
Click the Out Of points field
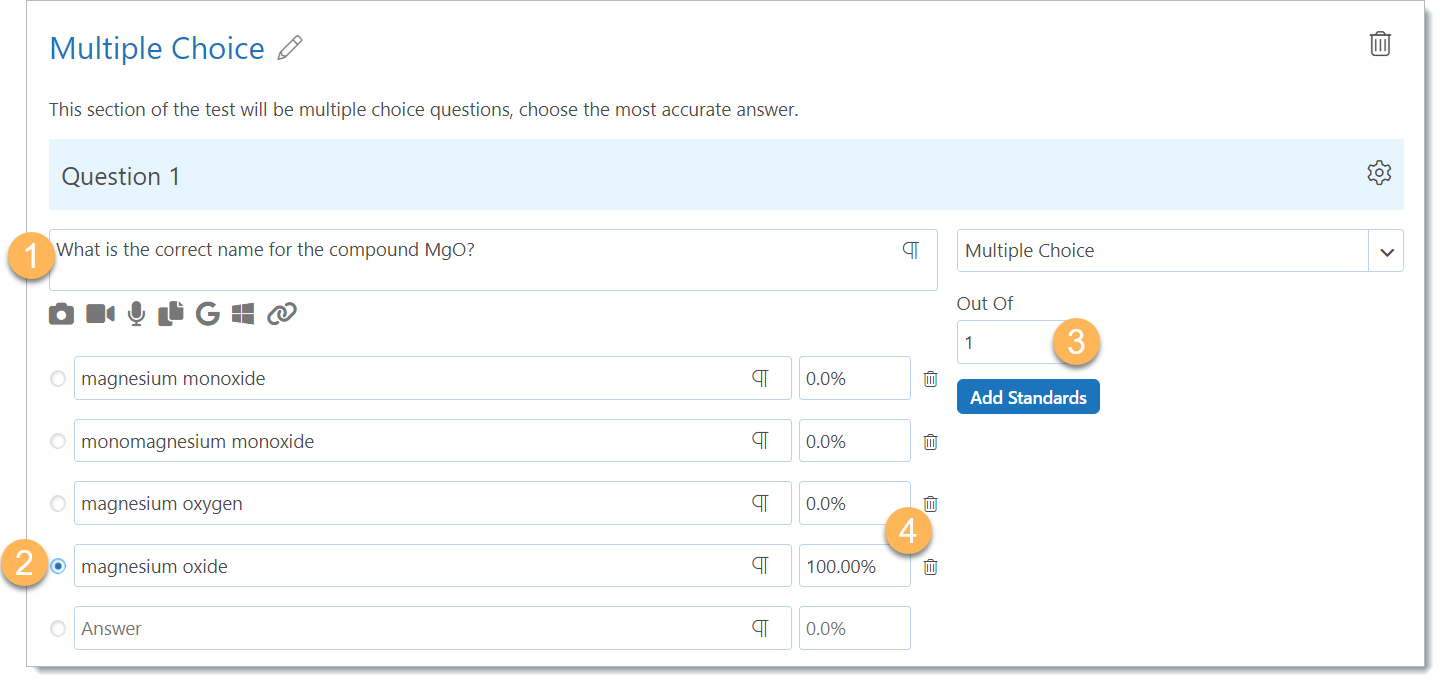[x=1005, y=343]
